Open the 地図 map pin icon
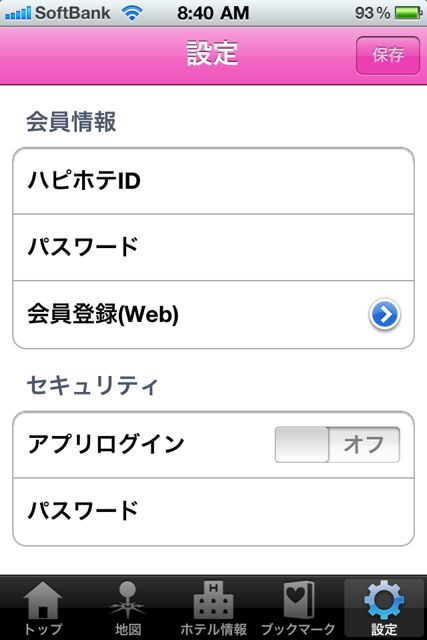This screenshot has height=640, width=427. point(127,600)
